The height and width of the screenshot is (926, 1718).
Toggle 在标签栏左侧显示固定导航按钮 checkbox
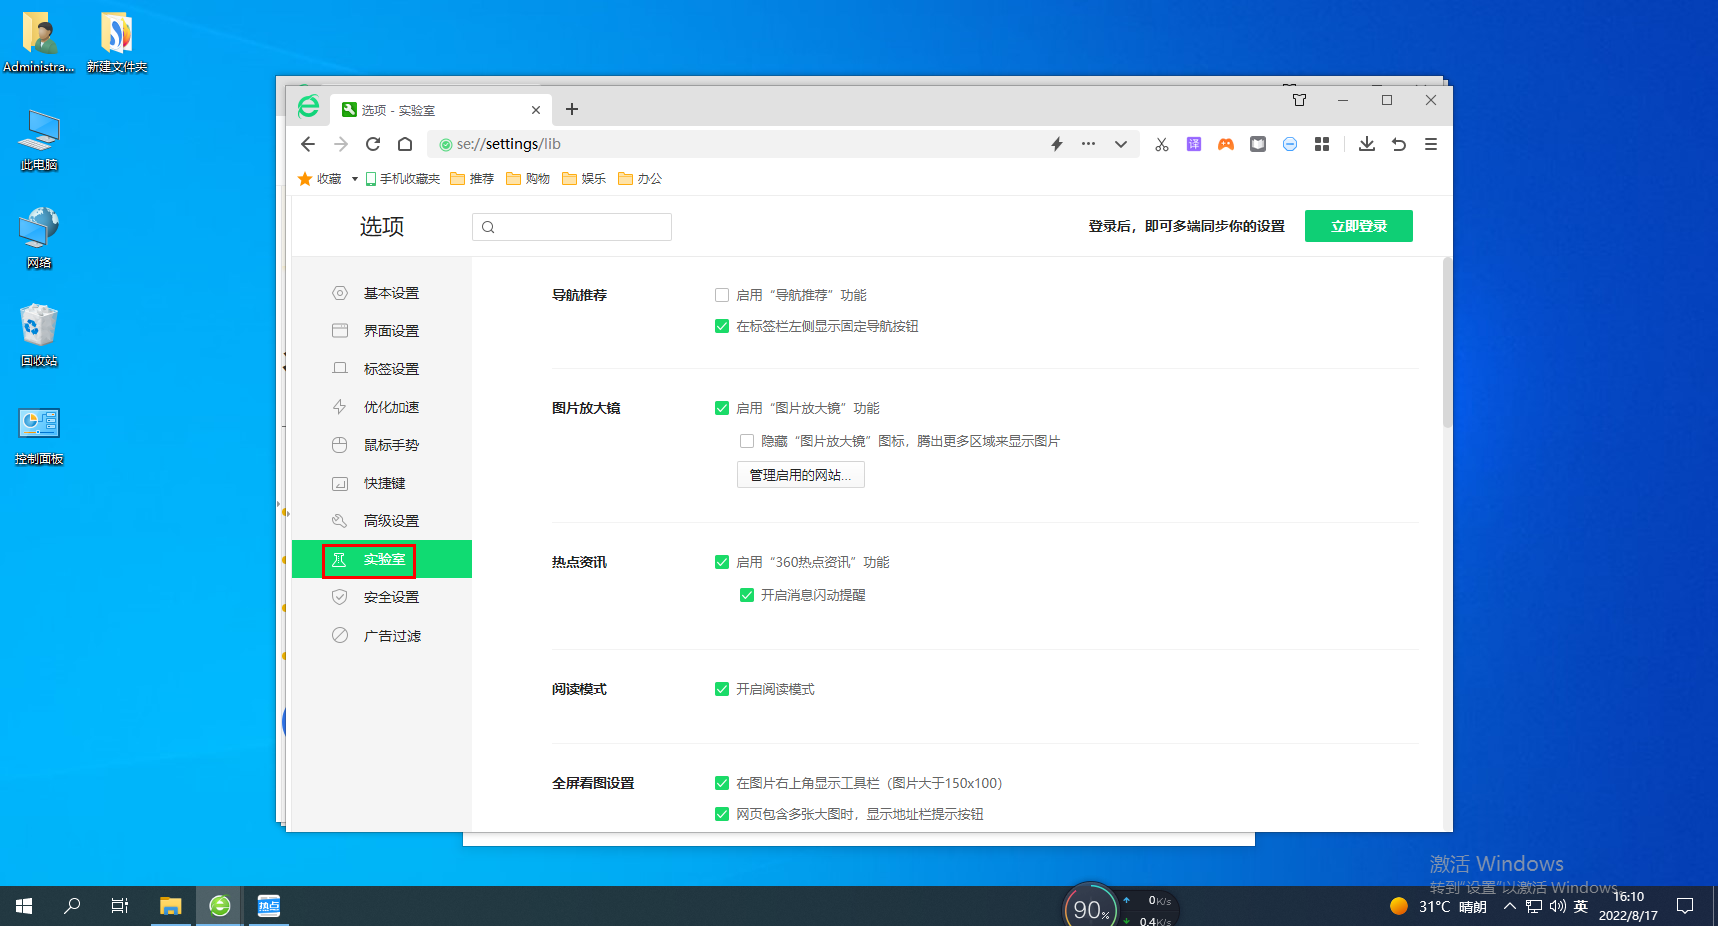click(x=722, y=326)
